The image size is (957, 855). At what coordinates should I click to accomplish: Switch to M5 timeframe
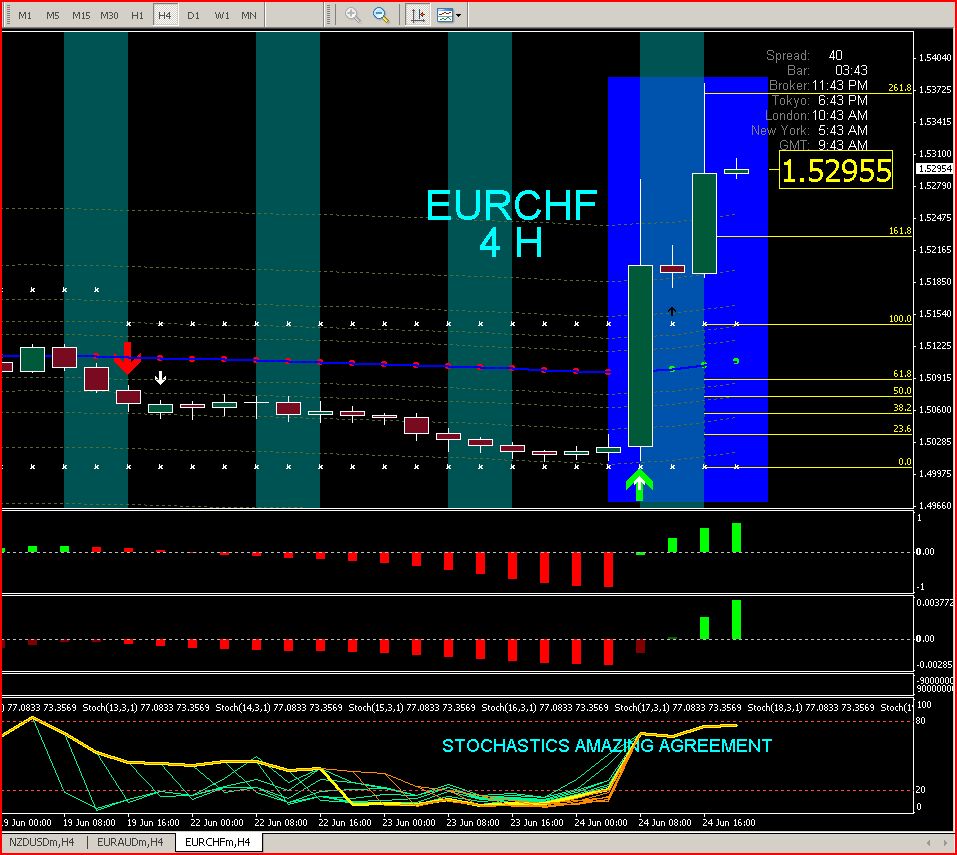pos(52,15)
